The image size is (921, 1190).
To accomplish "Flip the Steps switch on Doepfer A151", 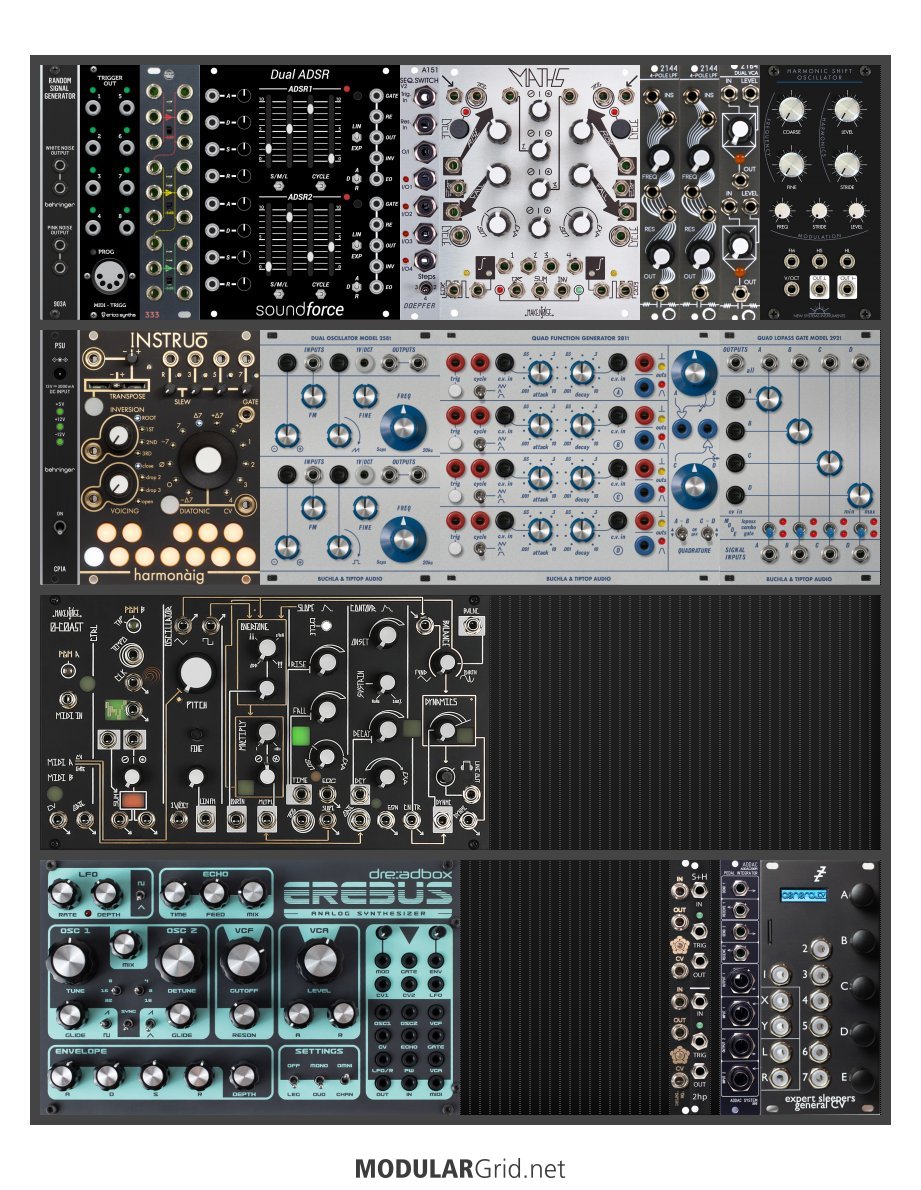I will coord(426,289).
